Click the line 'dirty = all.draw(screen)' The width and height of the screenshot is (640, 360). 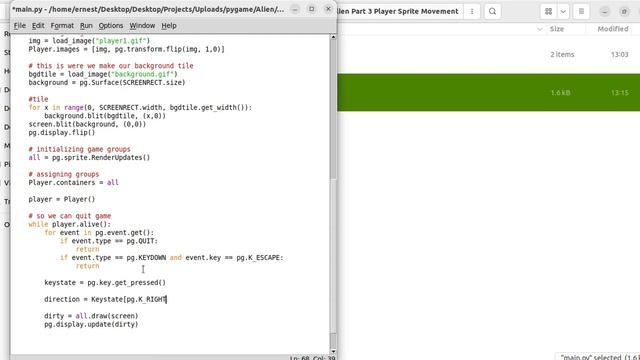[91, 316]
